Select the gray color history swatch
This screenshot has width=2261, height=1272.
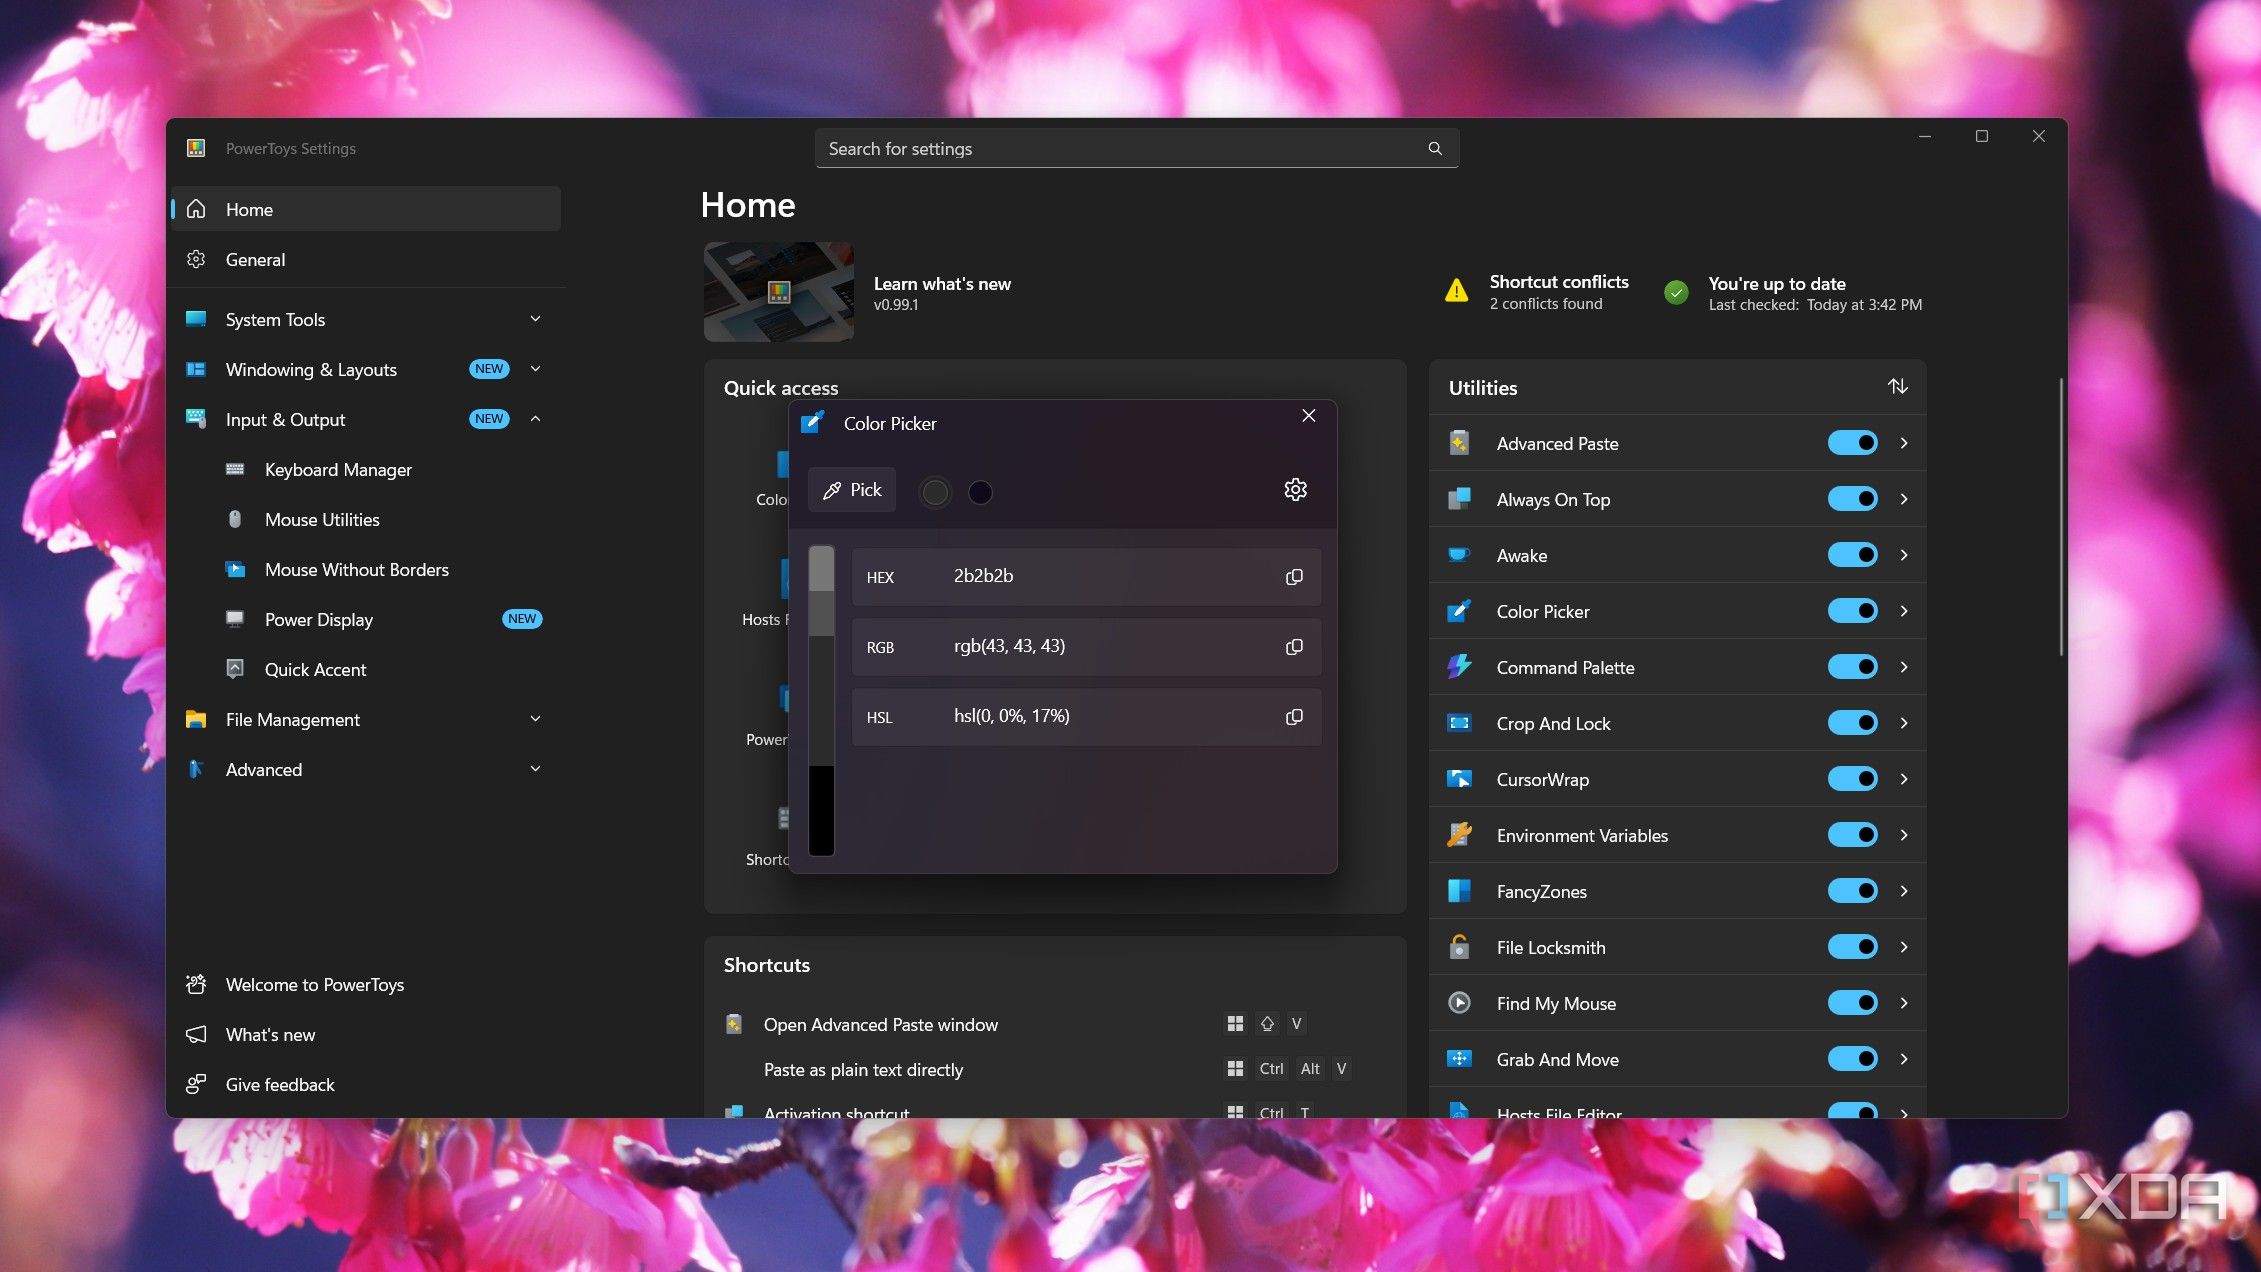[935, 492]
